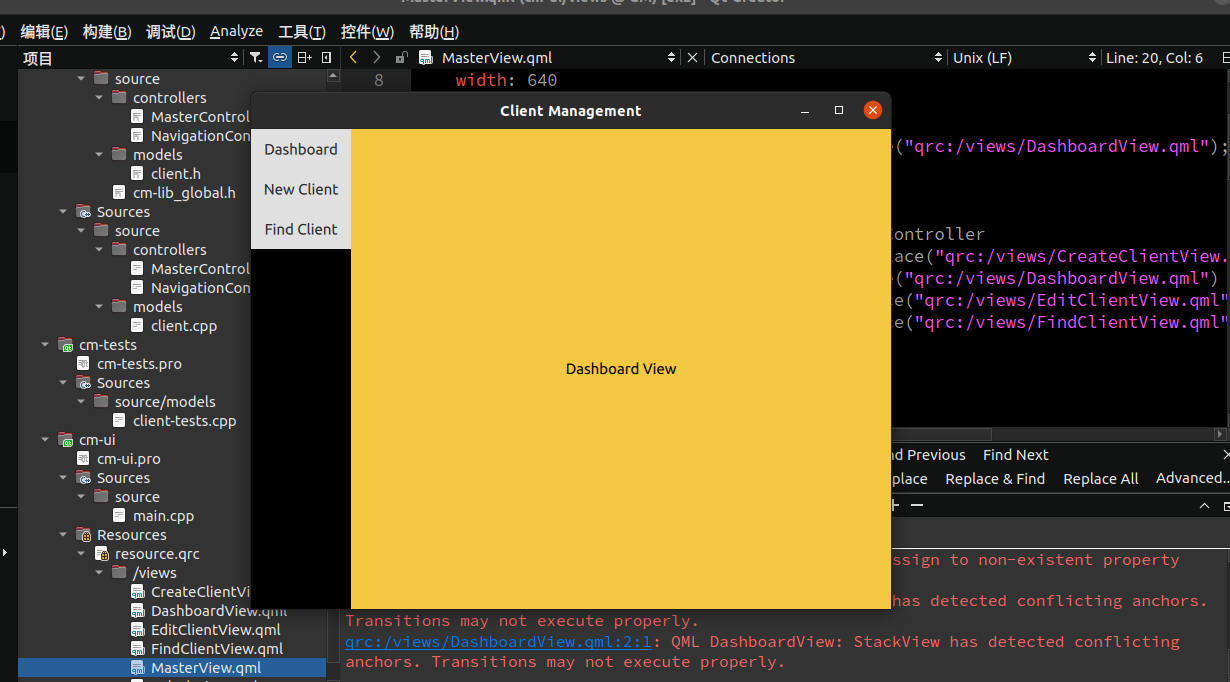
Task: Click the Replace All button
Action: point(1101,479)
